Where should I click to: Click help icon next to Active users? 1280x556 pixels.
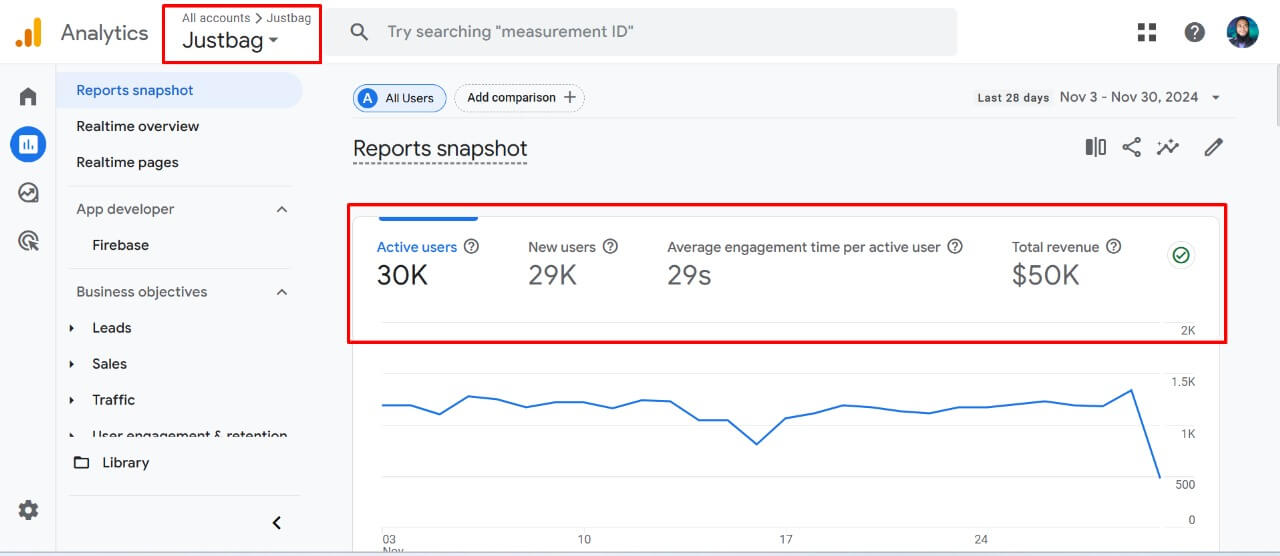[472, 247]
